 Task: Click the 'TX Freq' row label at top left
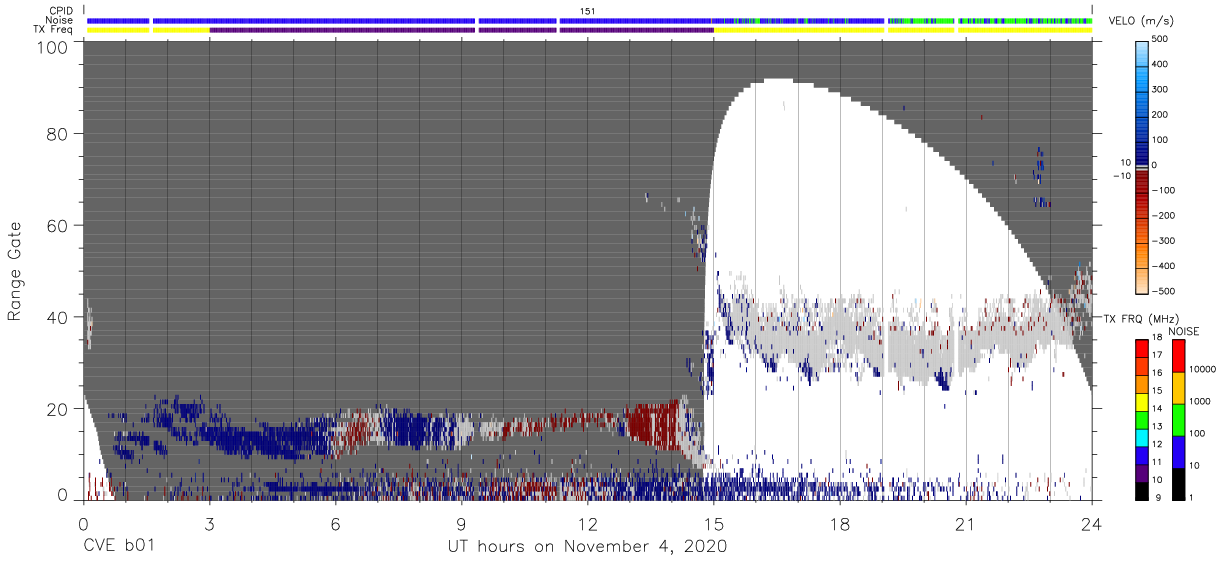point(54,30)
